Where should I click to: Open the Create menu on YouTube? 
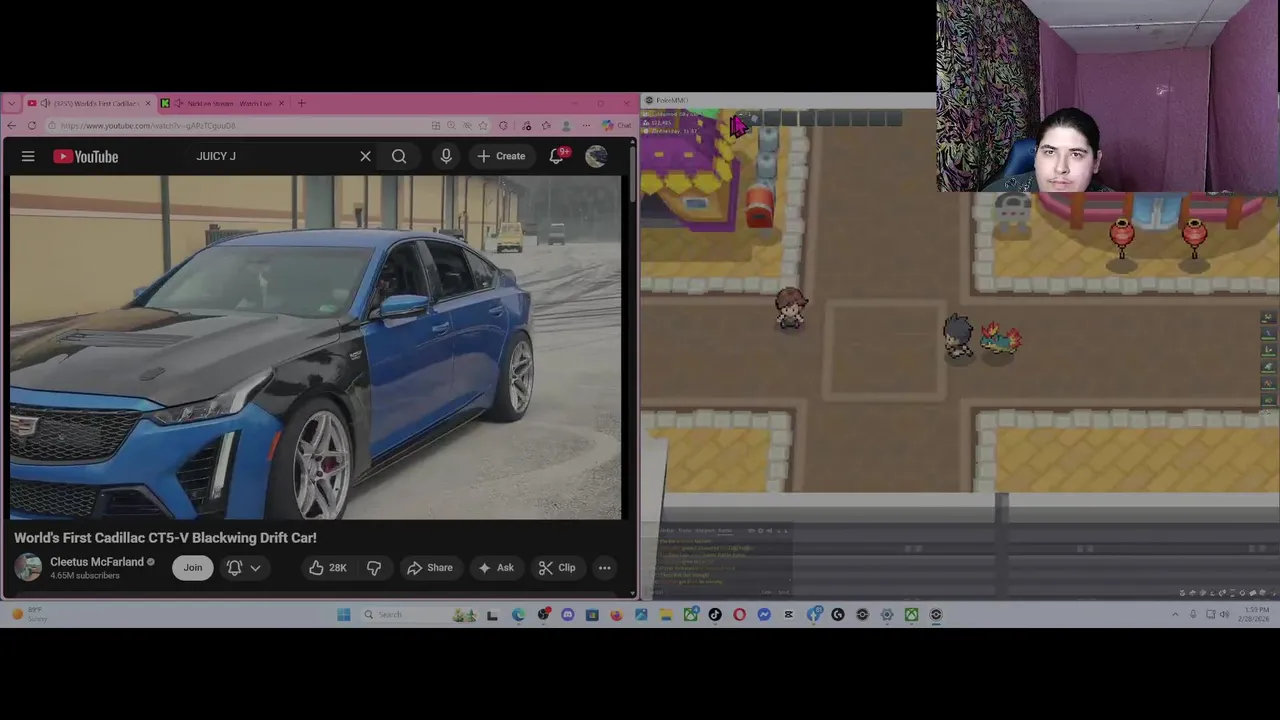pos(501,156)
